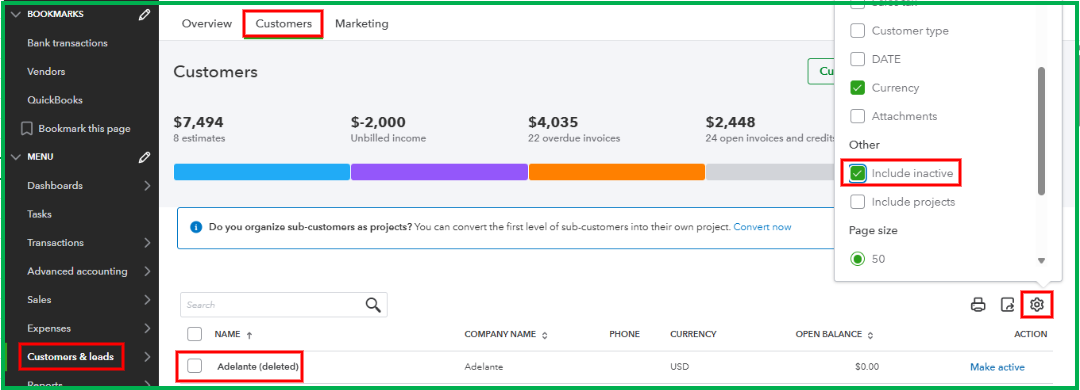
Task: Export the customer list via export icon
Action: pos(1007,305)
